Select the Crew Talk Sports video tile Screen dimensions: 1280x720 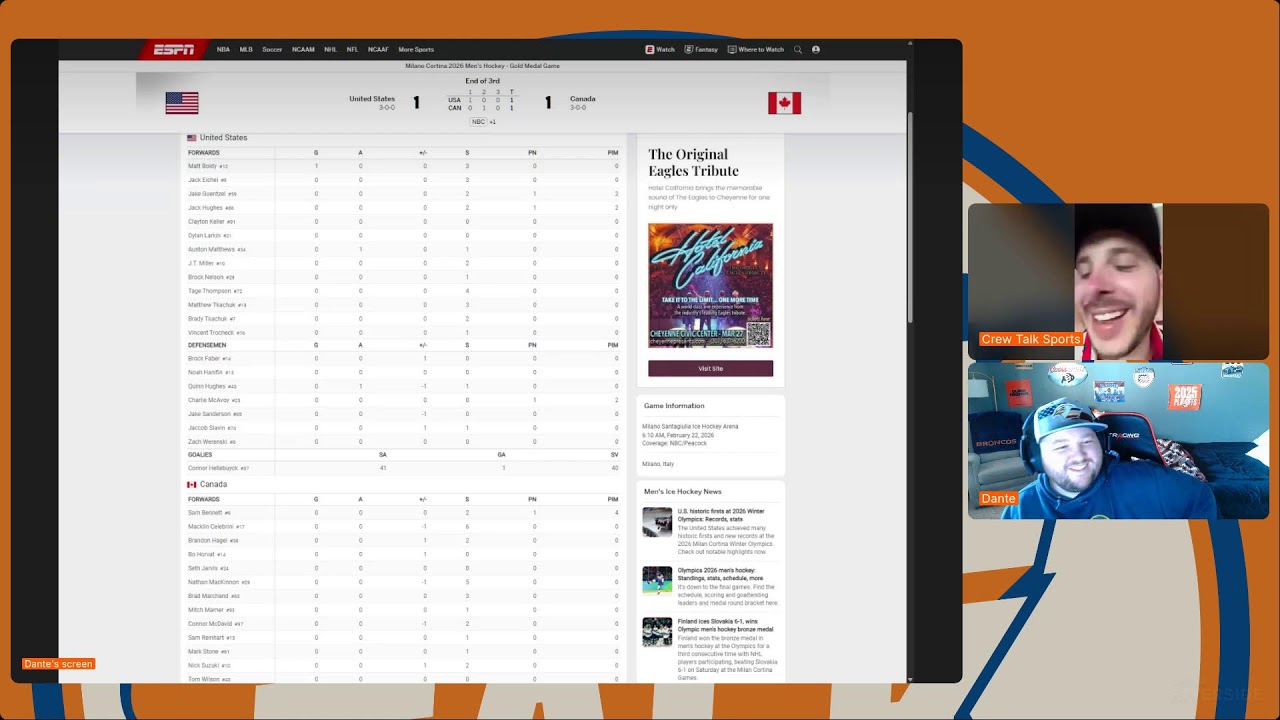pos(1118,281)
